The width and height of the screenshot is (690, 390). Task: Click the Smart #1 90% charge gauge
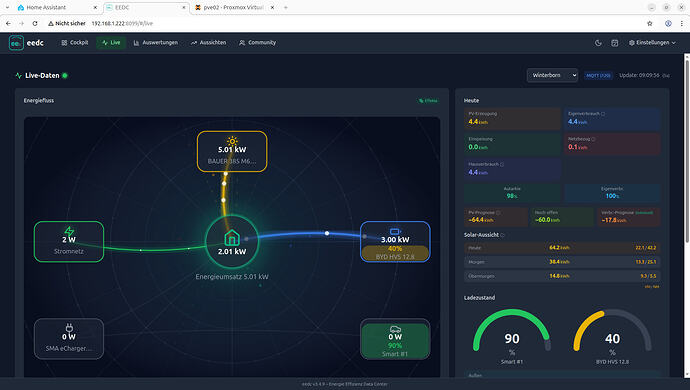coord(512,336)
